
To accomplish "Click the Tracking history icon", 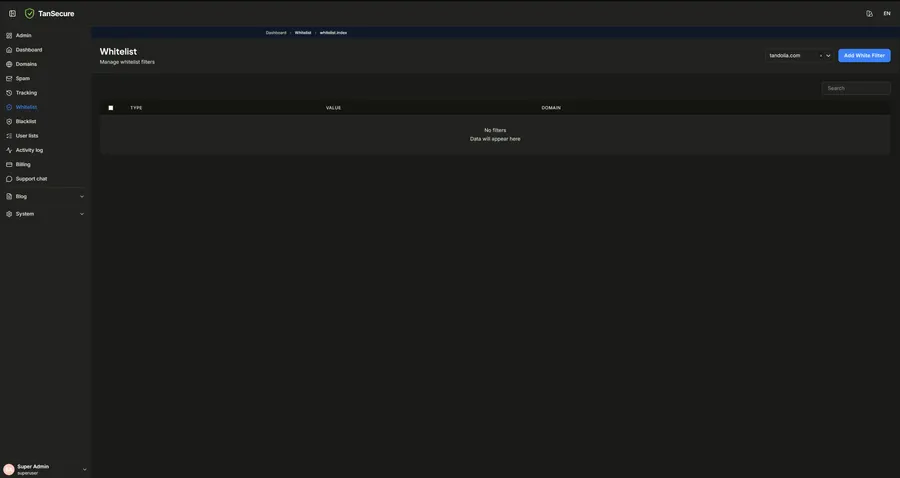I will click(9, 93).
